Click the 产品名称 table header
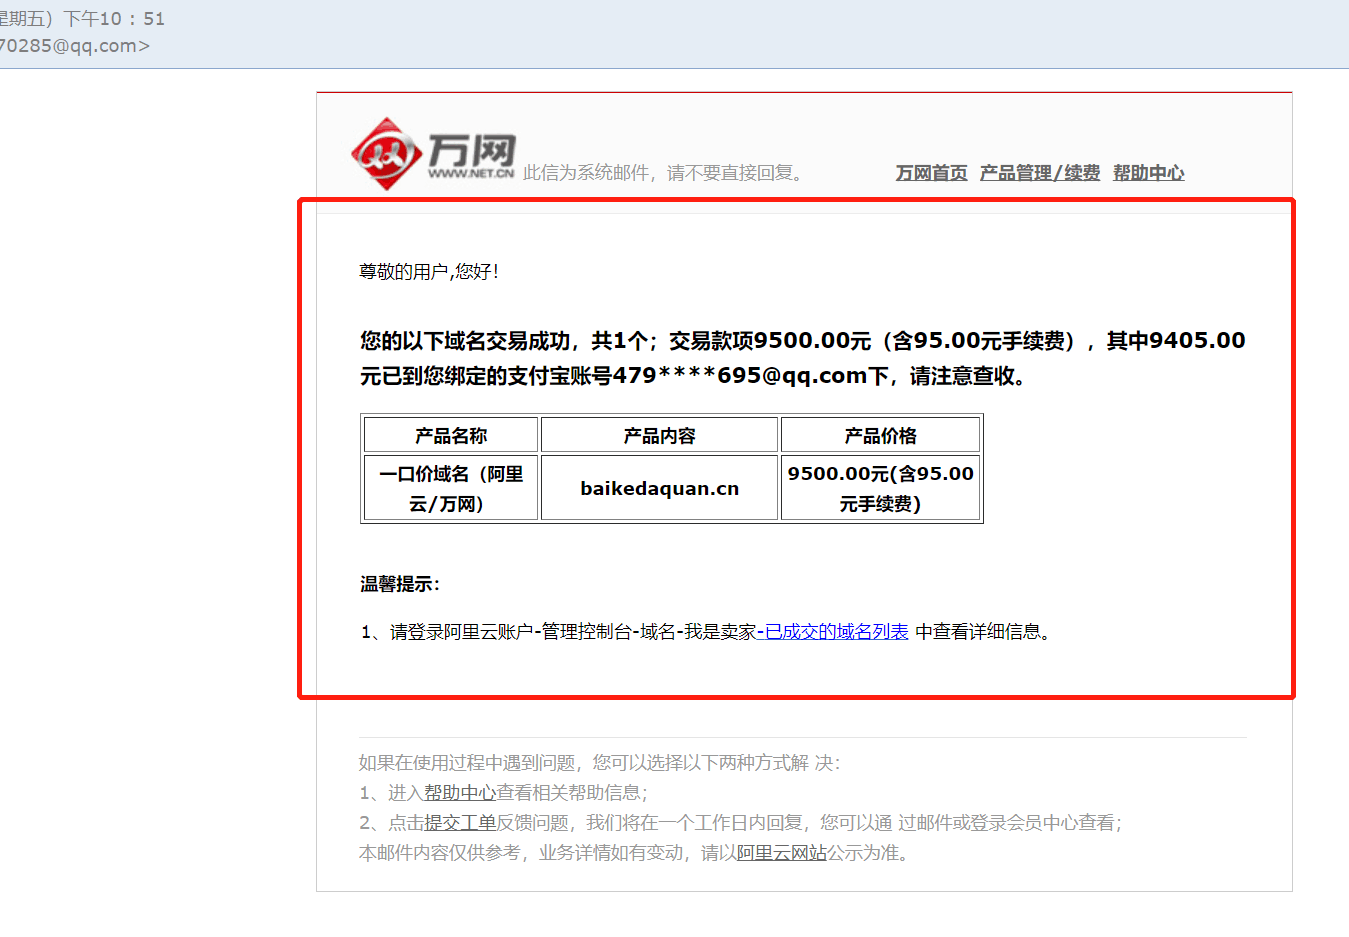This screenshot has height=937, width=1349. click(451, 436)
